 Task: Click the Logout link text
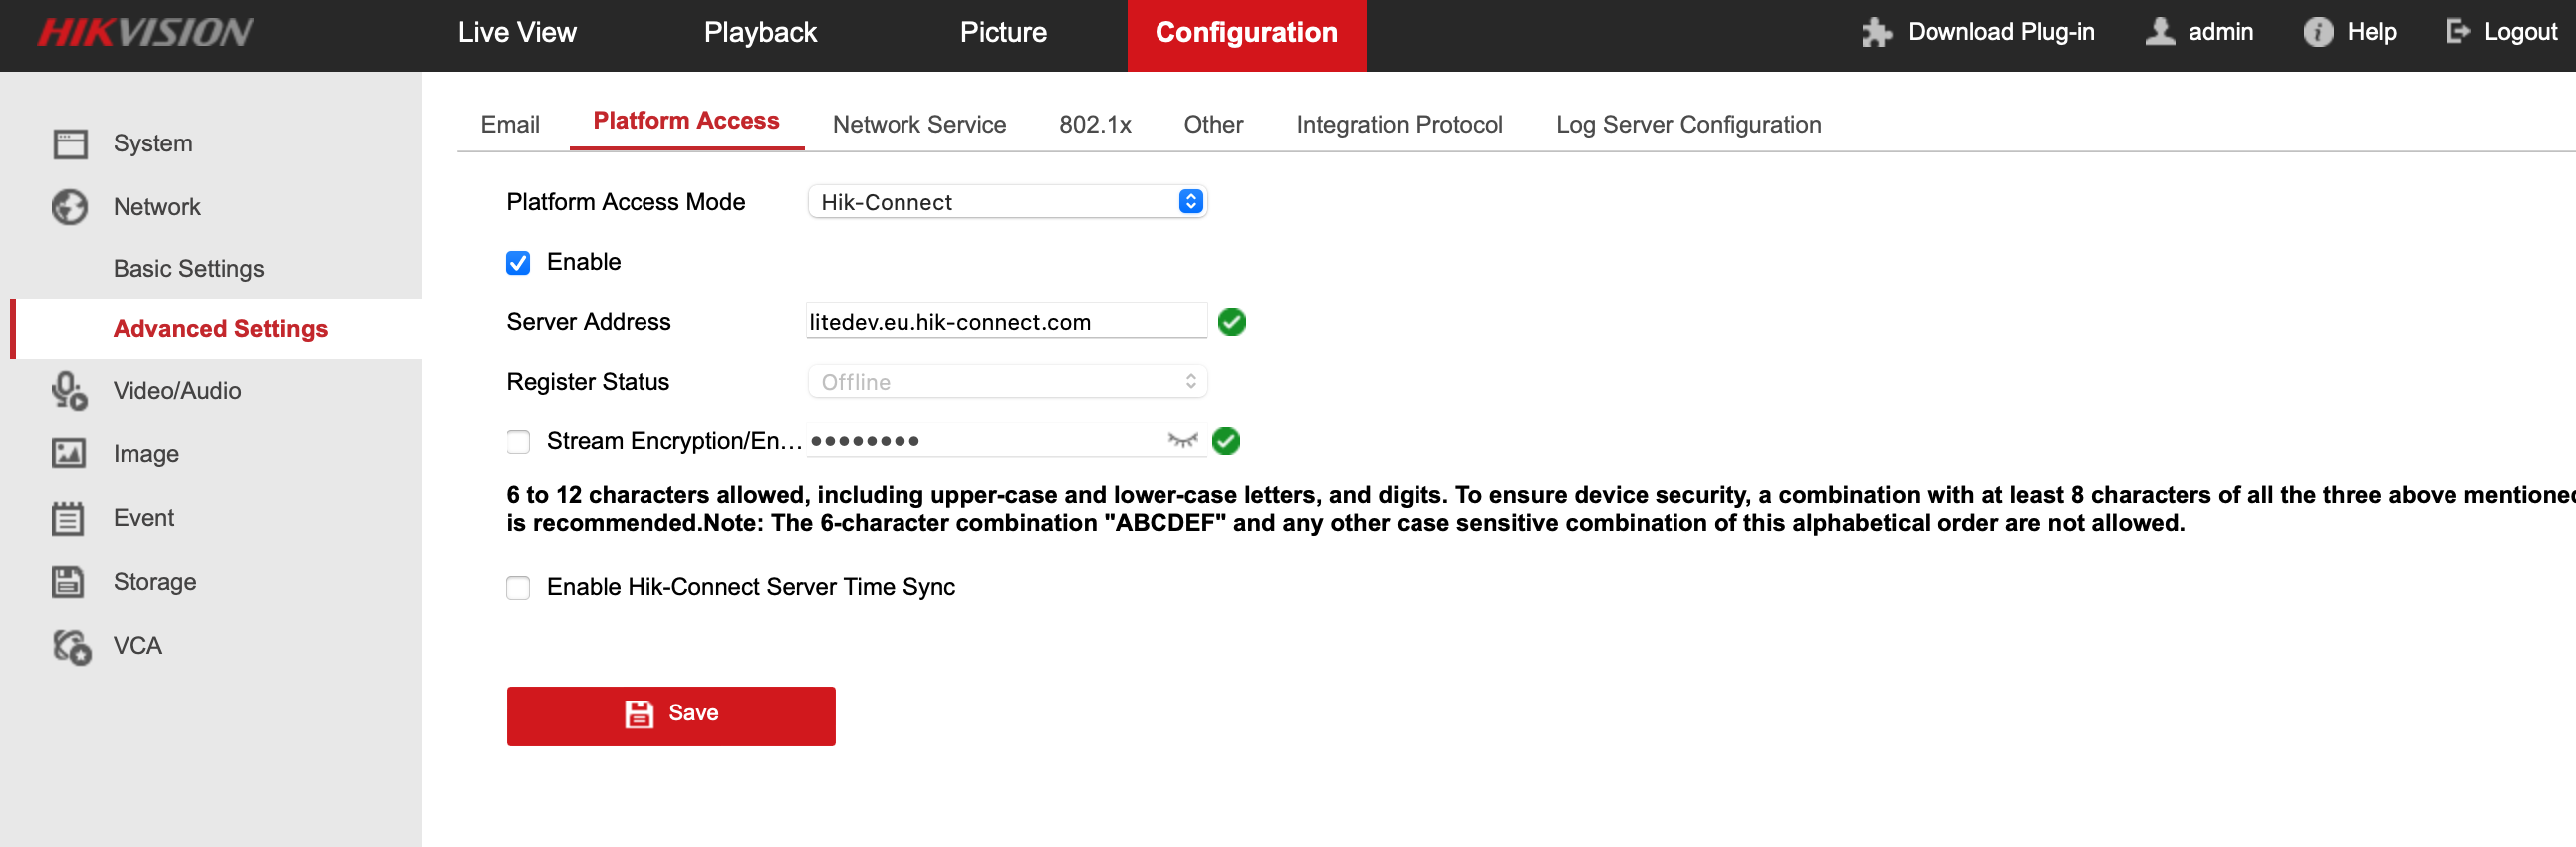[x=2520, y=32]
